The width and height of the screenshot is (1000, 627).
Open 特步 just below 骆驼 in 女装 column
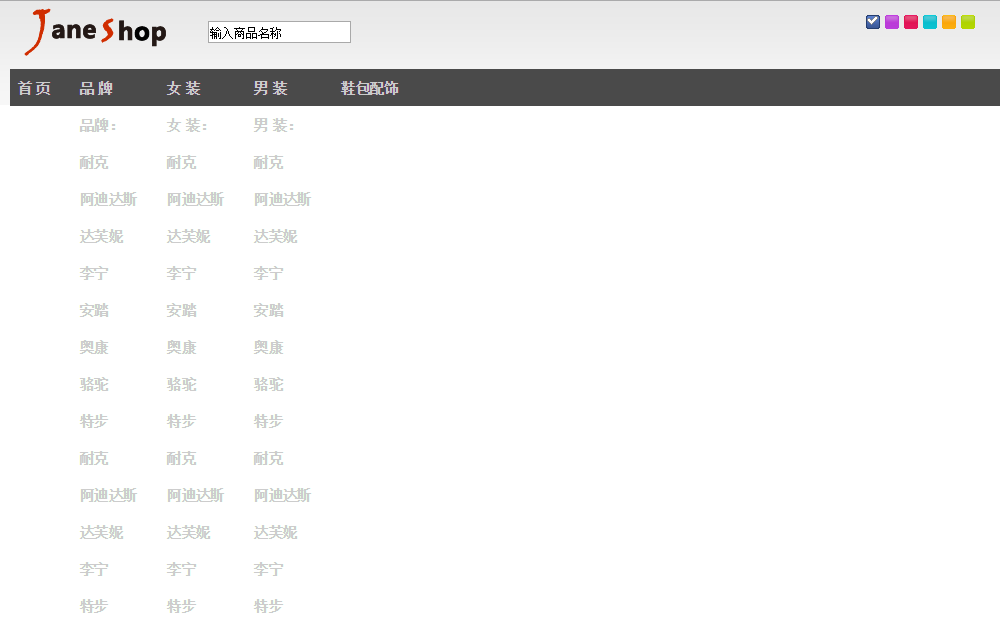[x=181, y=422]
